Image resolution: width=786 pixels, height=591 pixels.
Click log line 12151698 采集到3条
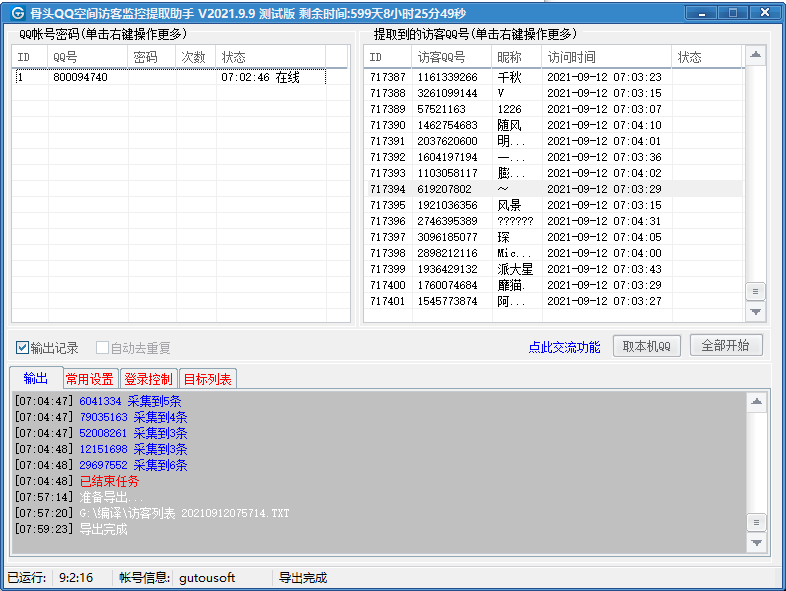[x=101, y=449]
